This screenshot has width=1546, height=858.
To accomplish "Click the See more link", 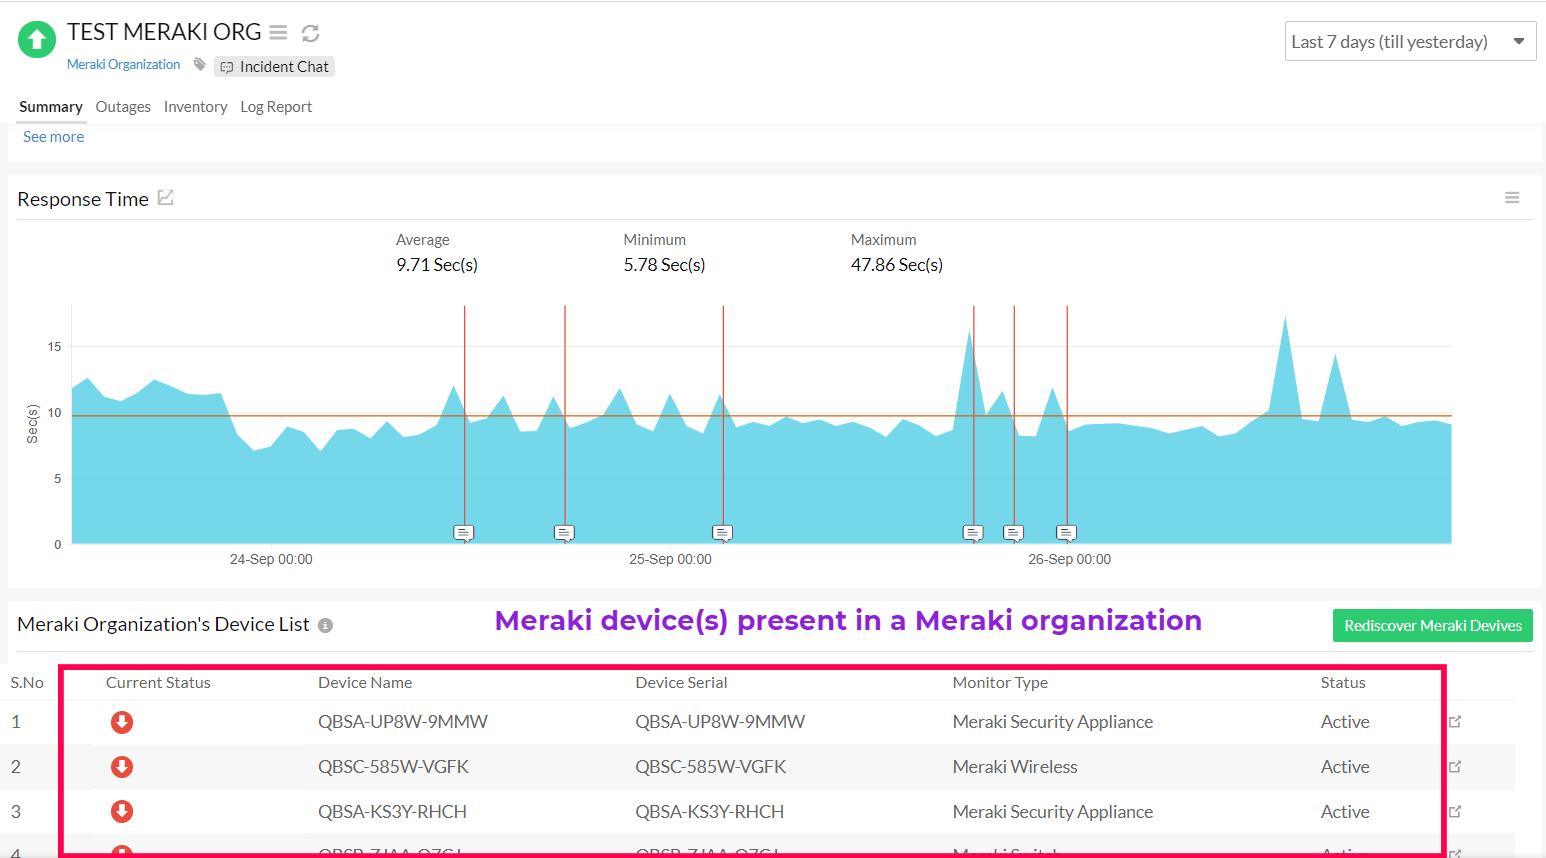I will pos(54,137).
